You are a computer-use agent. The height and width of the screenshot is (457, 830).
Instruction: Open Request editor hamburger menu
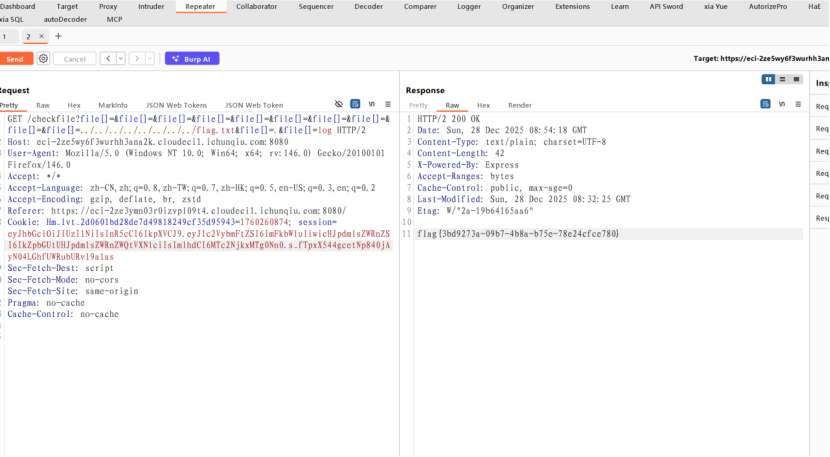click(388, 104)
